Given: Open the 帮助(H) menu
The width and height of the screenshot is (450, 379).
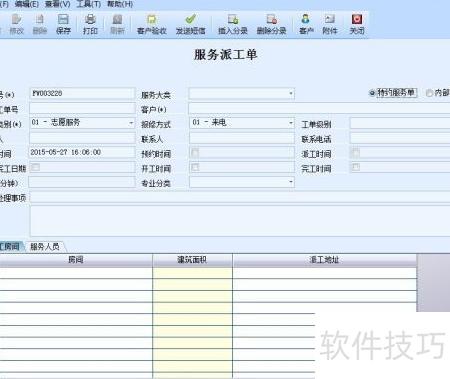Looking at the screenshot, I should tap(120, 4).
